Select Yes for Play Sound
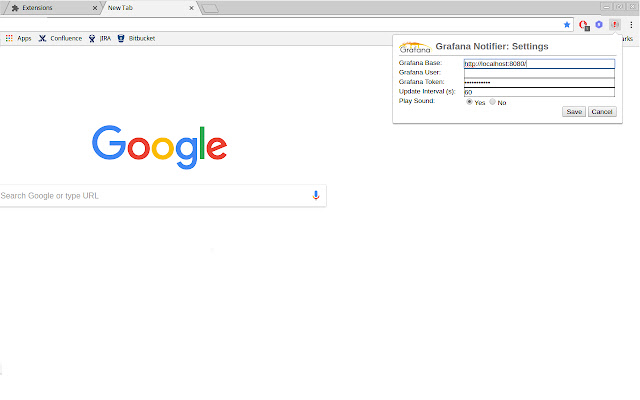Viewport: 640px width, 400px height. 469,102
